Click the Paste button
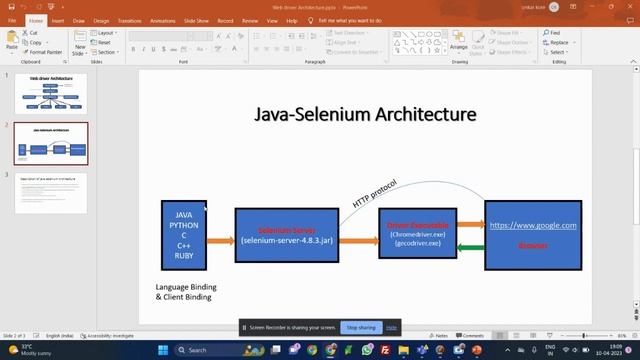This screenshot has width=640, height=360. pyautogui.click(x=12, y=42)
